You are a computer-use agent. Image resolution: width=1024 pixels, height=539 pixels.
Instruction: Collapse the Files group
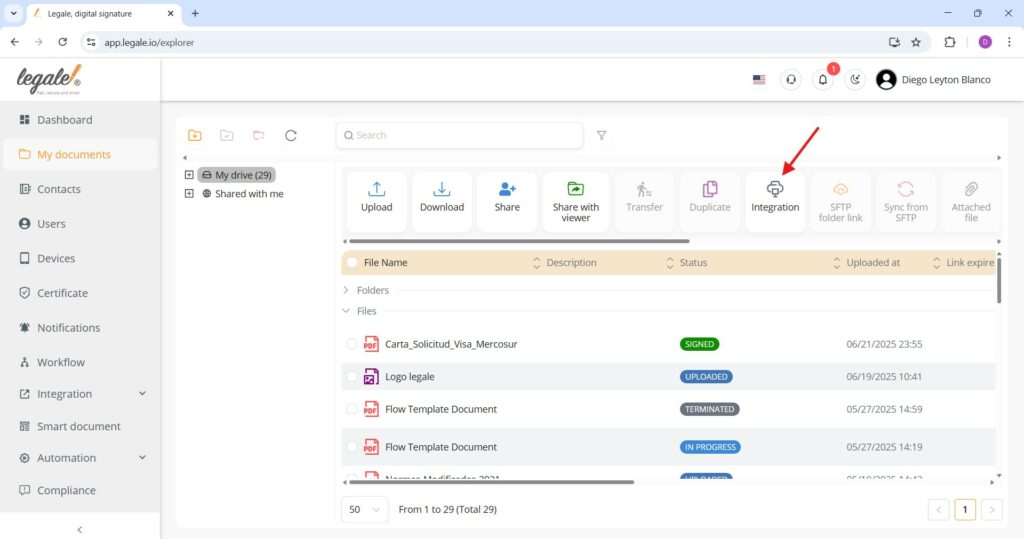(x=346, y=311)
